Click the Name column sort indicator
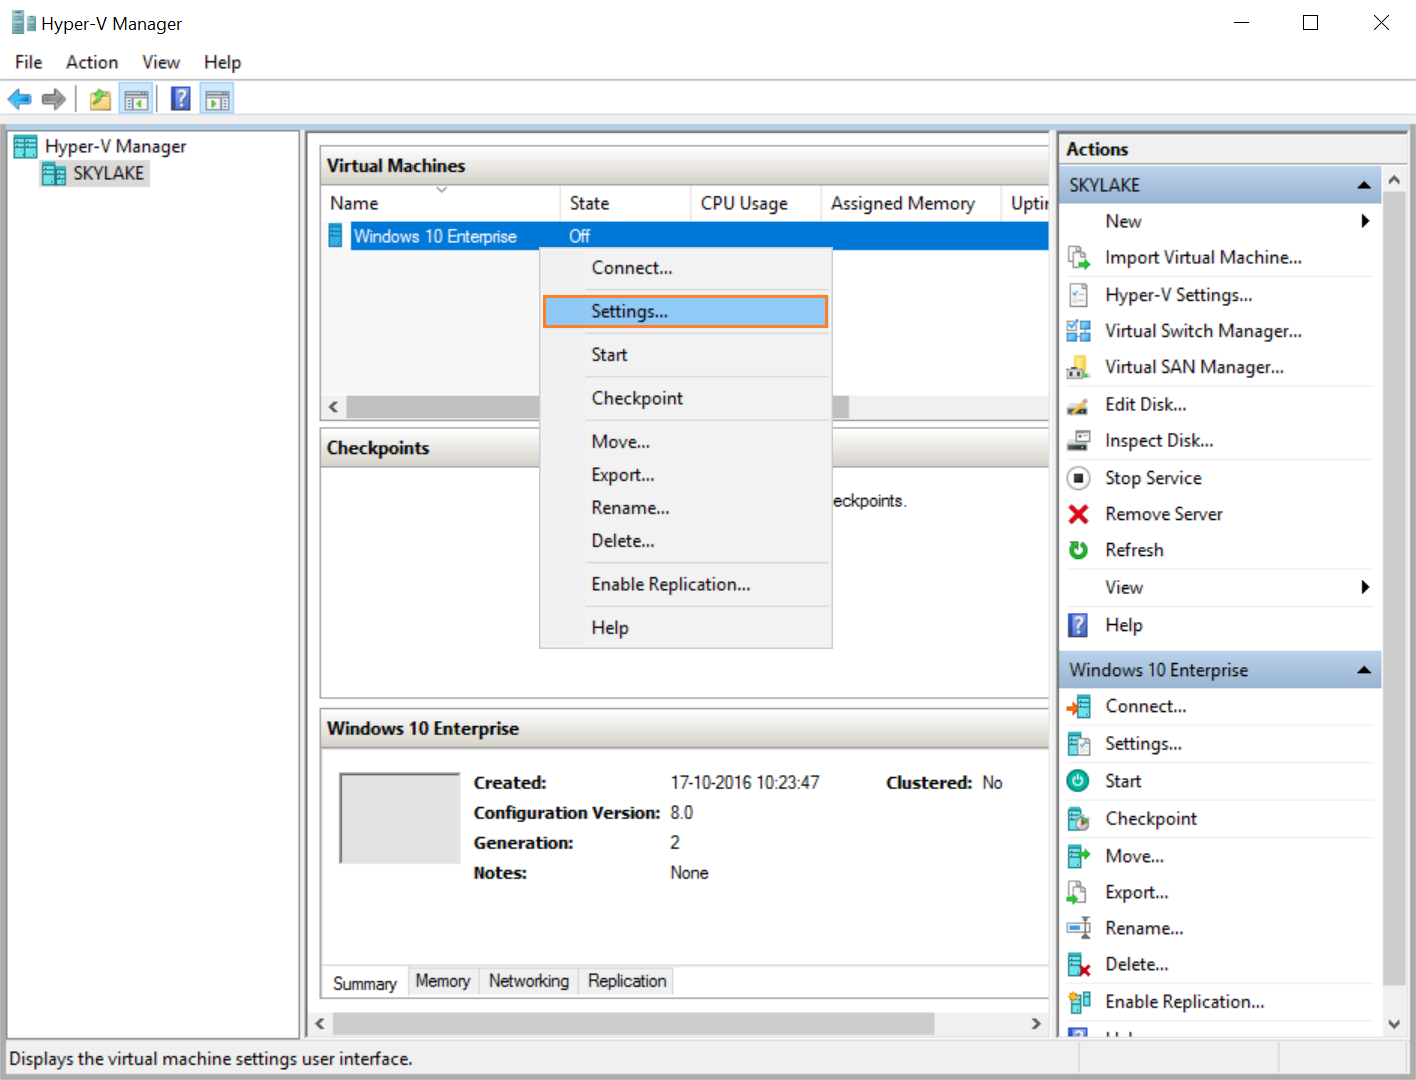This screenshot has height=1080, width=1416. tap(441, 189)
